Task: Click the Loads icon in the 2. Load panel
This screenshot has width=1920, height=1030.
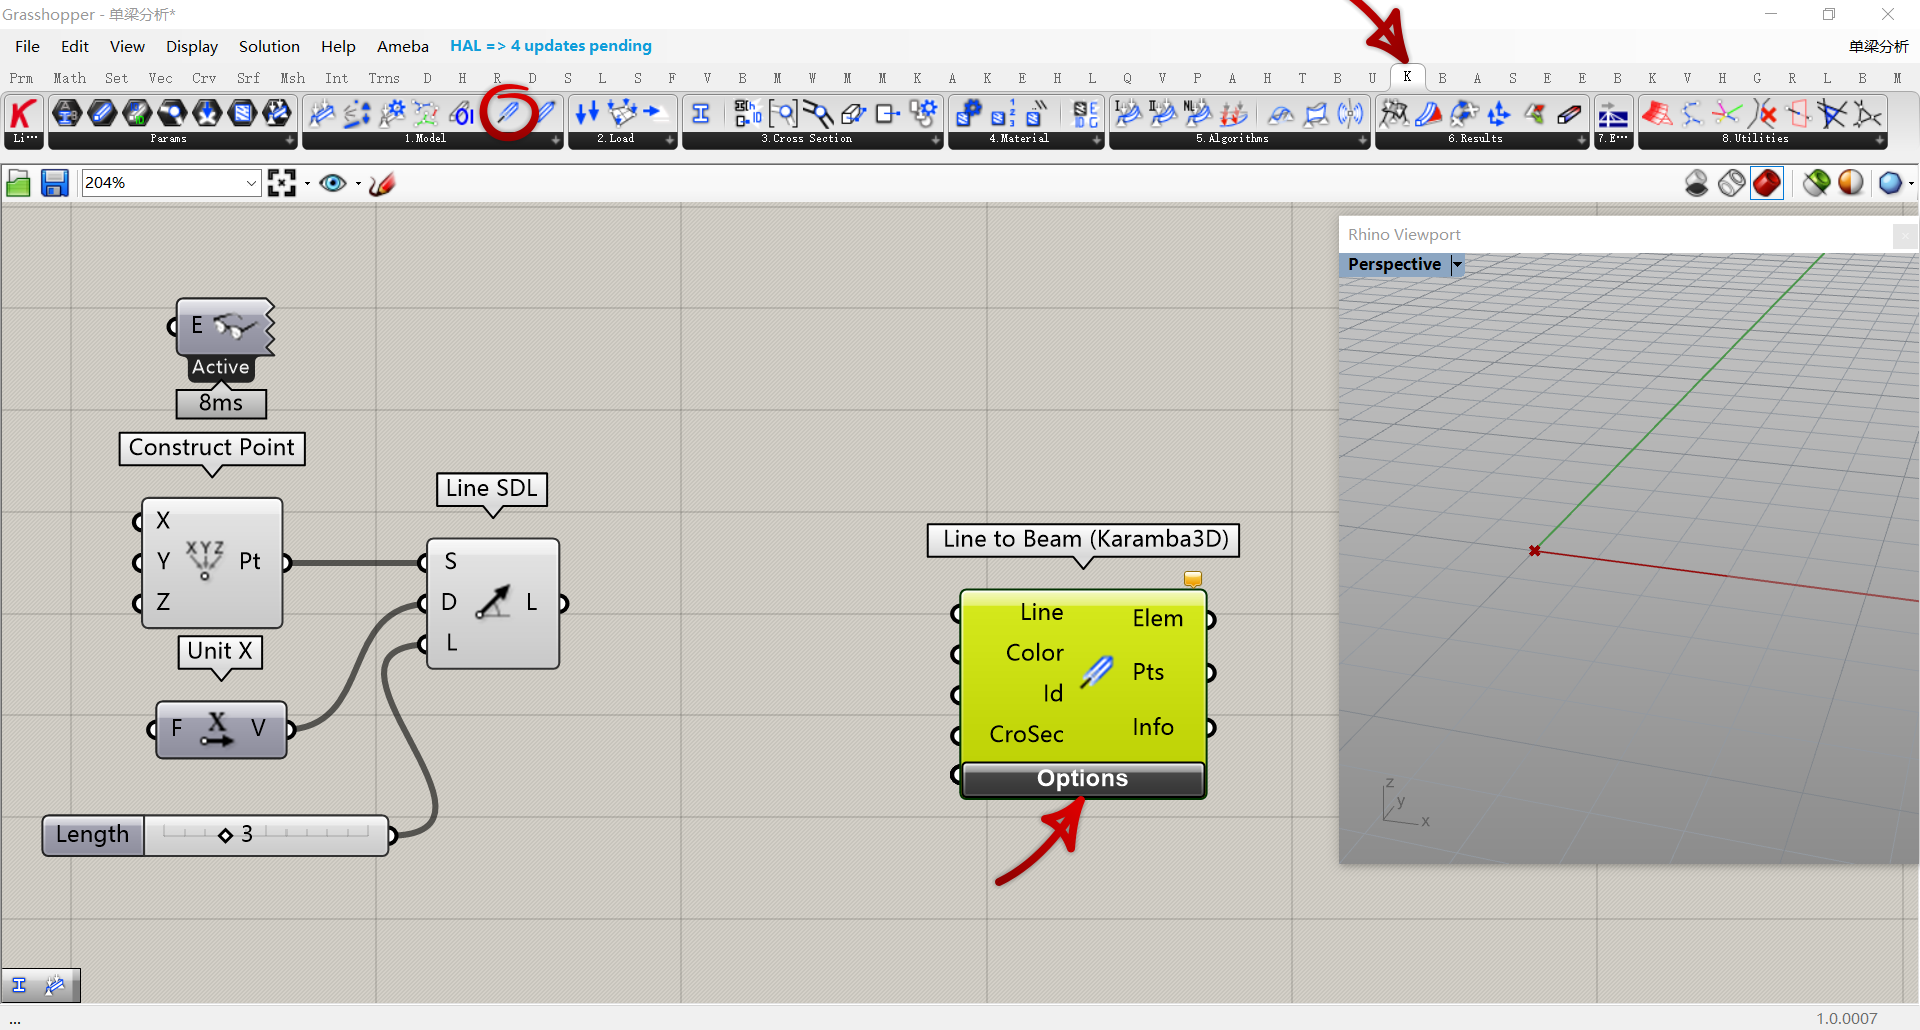Action: 587,113
